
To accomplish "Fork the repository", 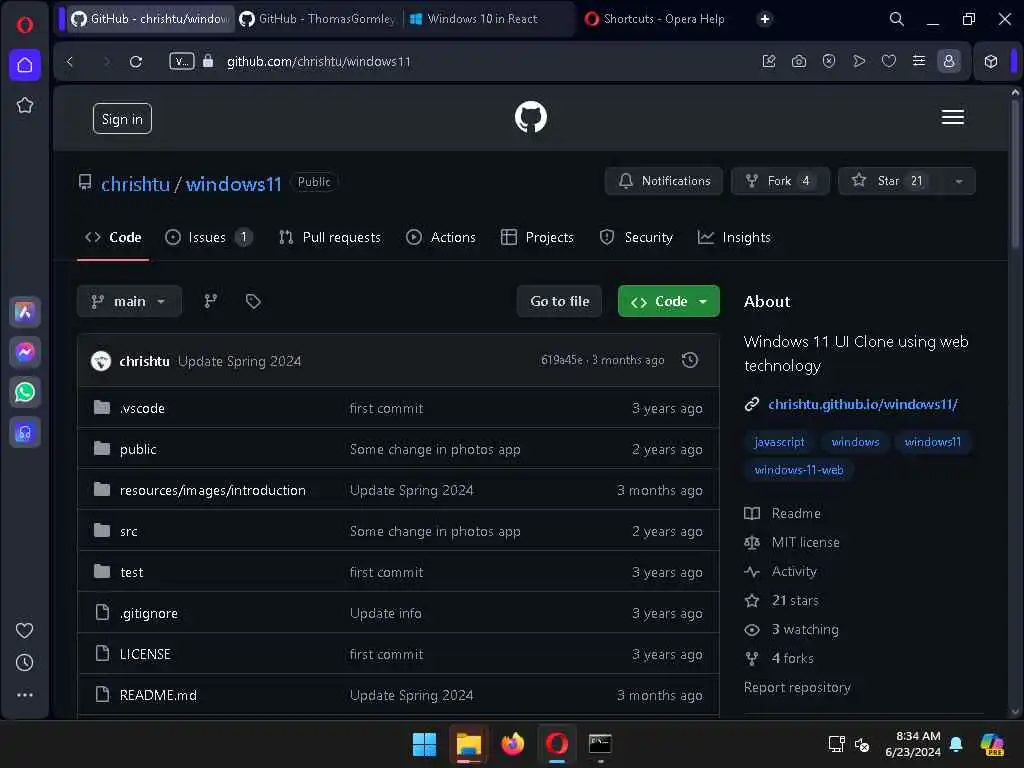I will 780,181.
